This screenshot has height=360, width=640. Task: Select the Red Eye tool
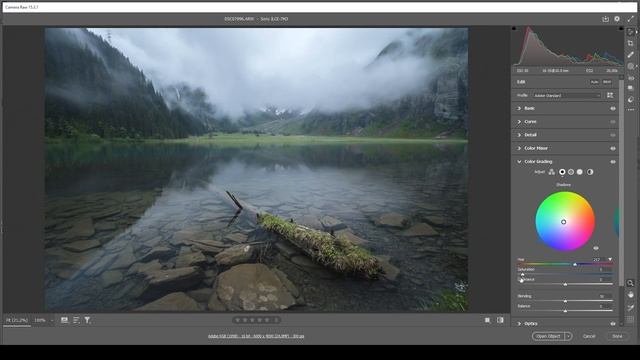click(631, 78)
